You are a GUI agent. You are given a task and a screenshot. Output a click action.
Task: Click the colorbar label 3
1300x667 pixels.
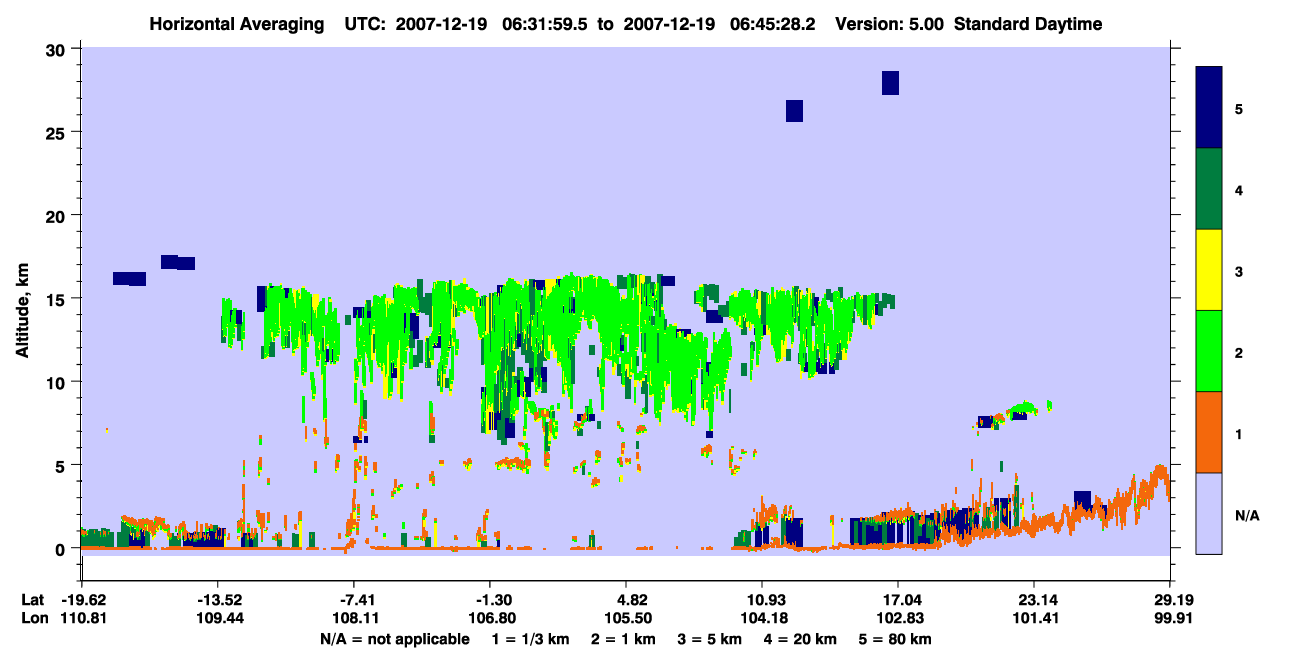pos(1239,270)
